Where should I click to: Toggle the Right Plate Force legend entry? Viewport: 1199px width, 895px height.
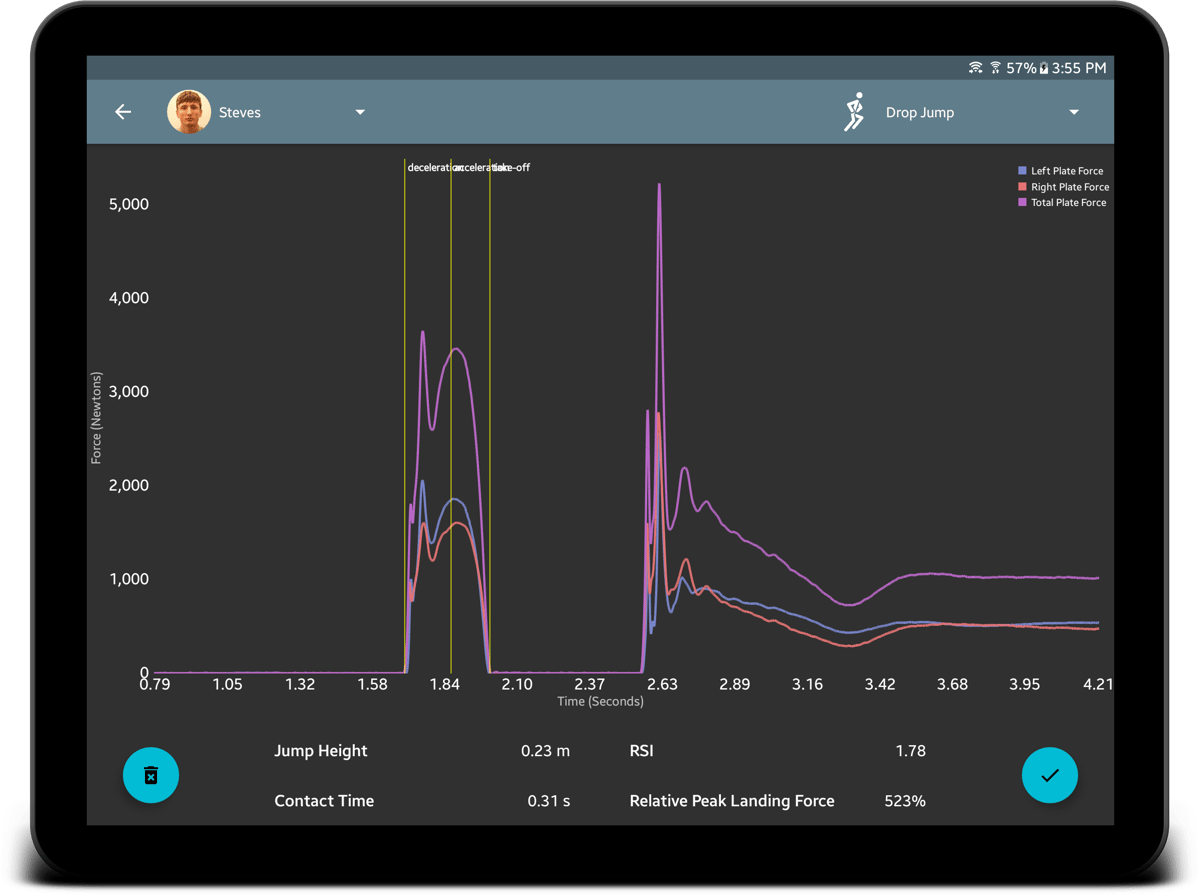(x=1069, y=187)
